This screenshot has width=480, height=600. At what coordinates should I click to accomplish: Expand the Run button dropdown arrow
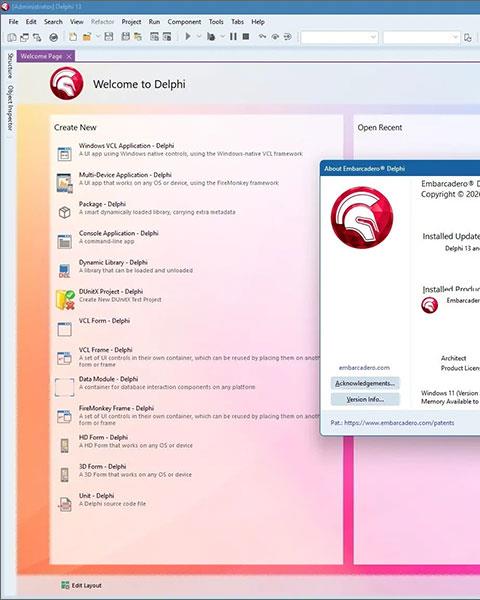click(199, 37)
